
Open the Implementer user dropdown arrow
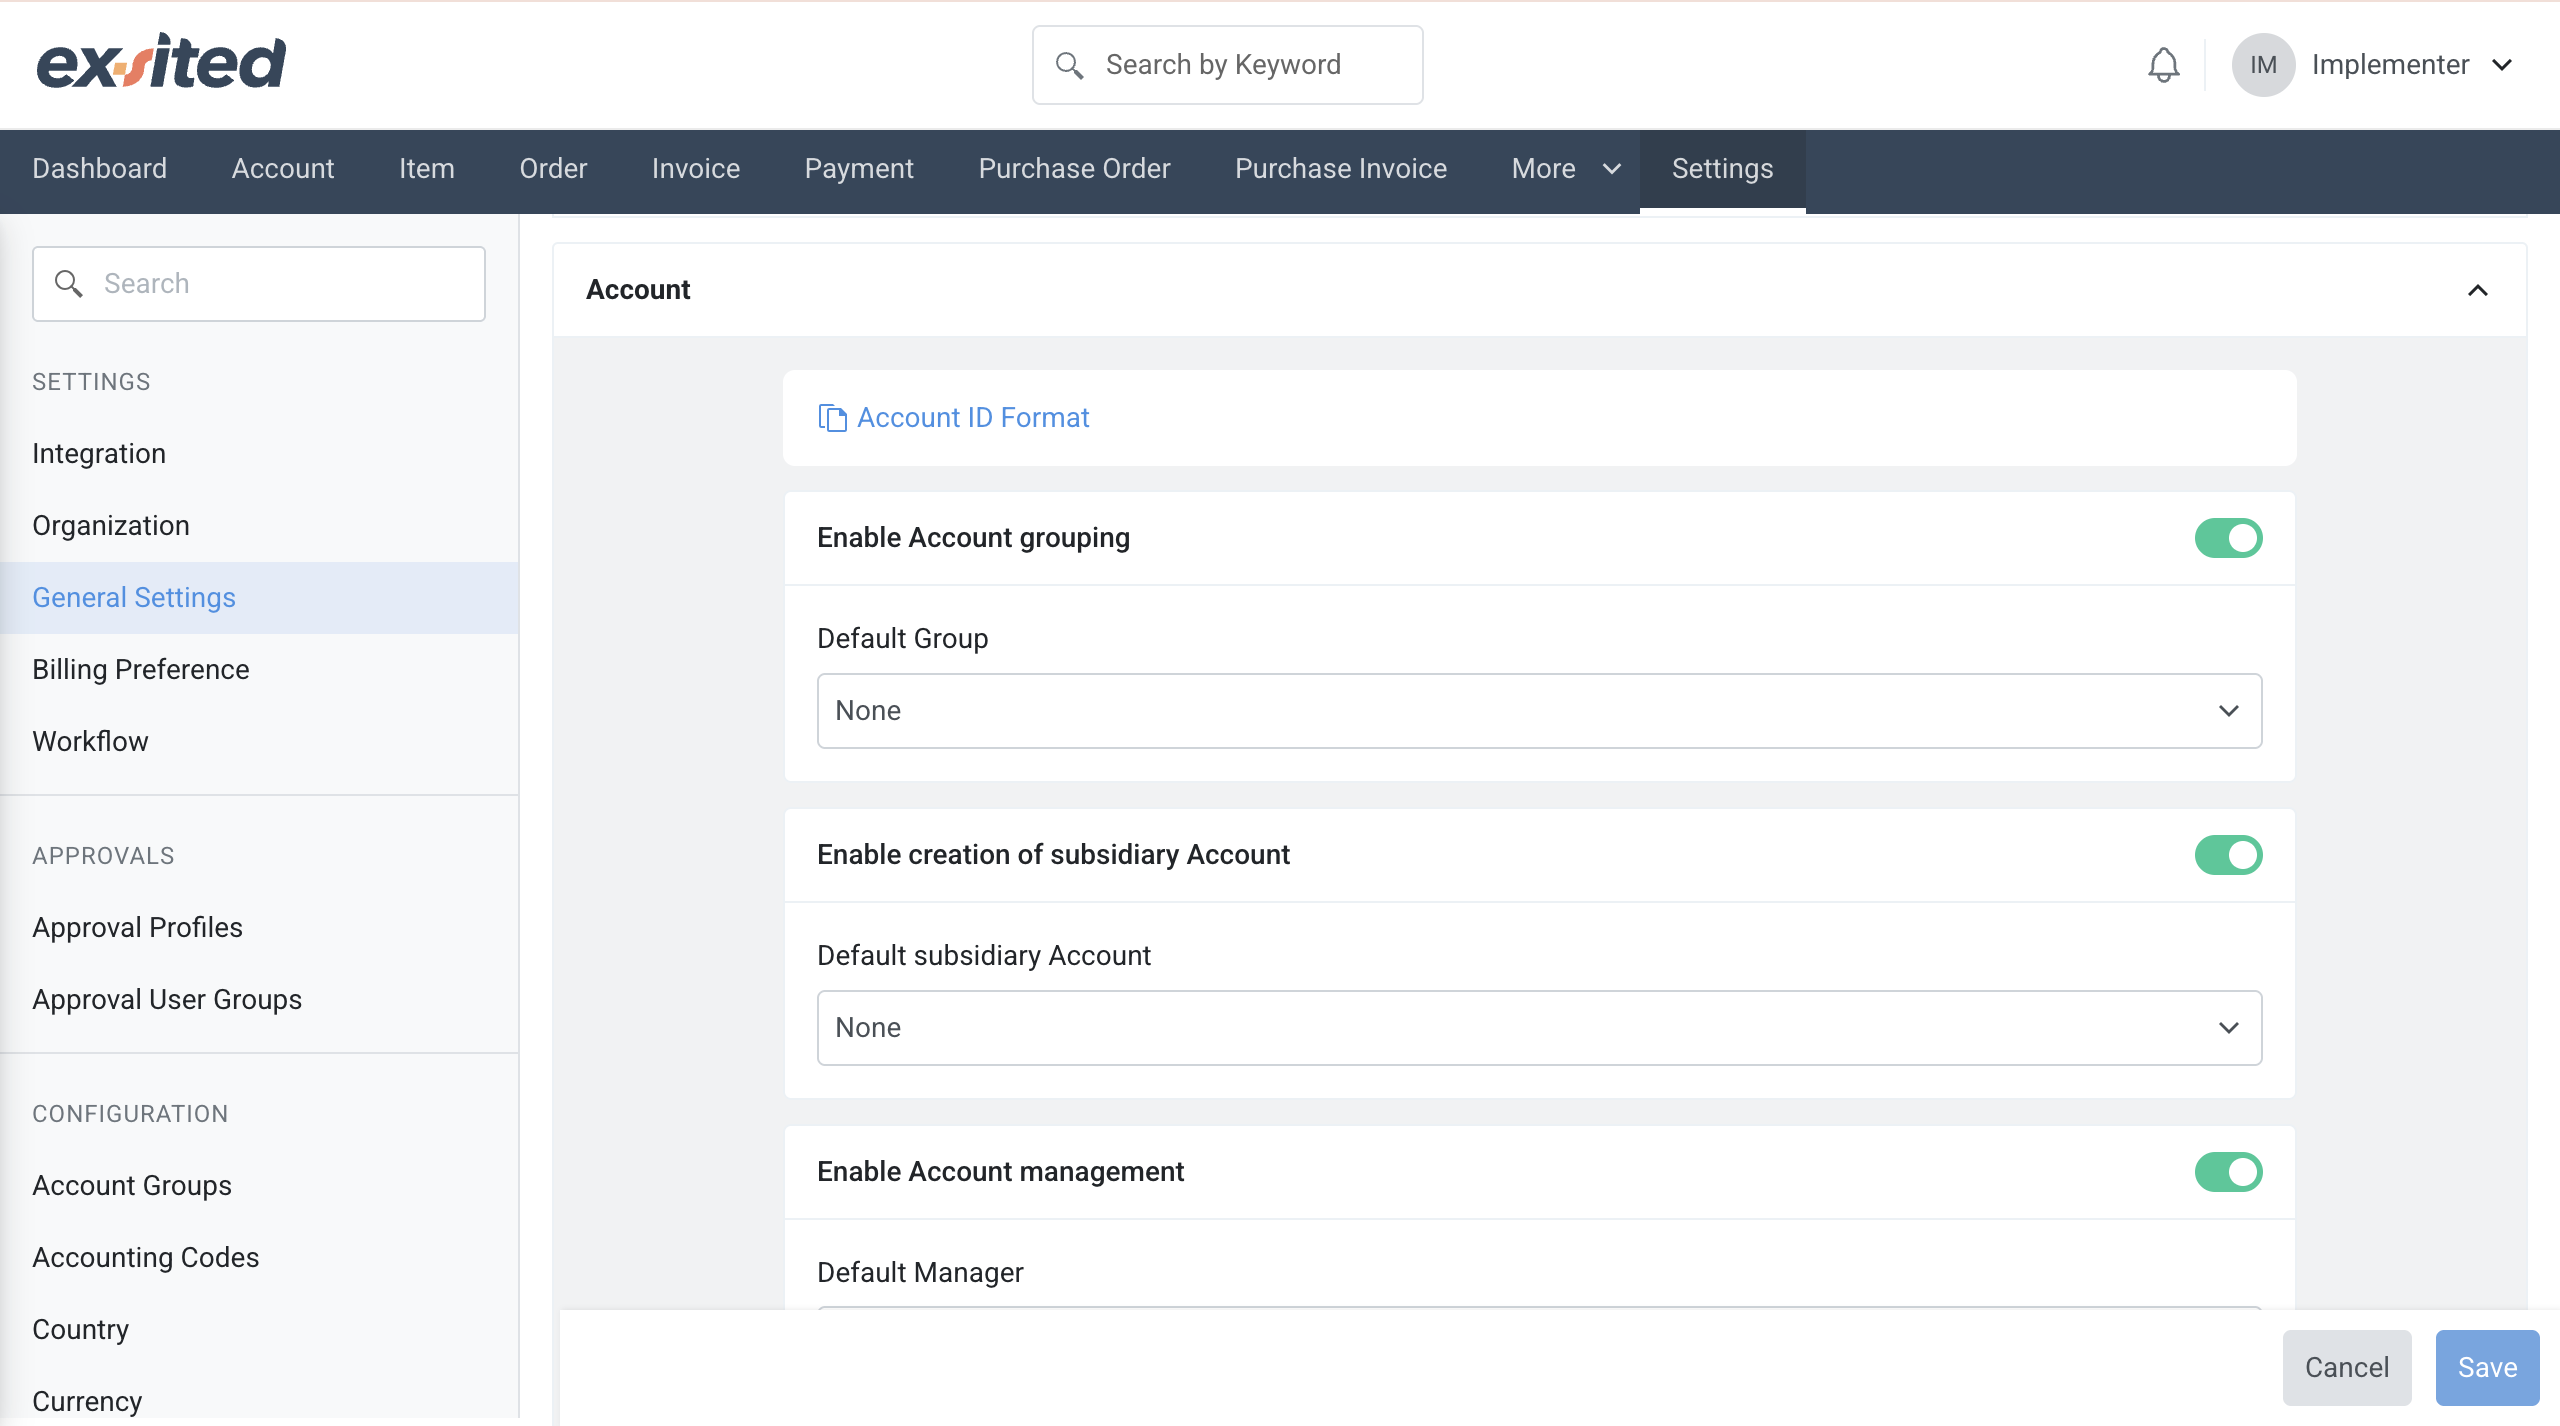click(x=2502, y=65)
